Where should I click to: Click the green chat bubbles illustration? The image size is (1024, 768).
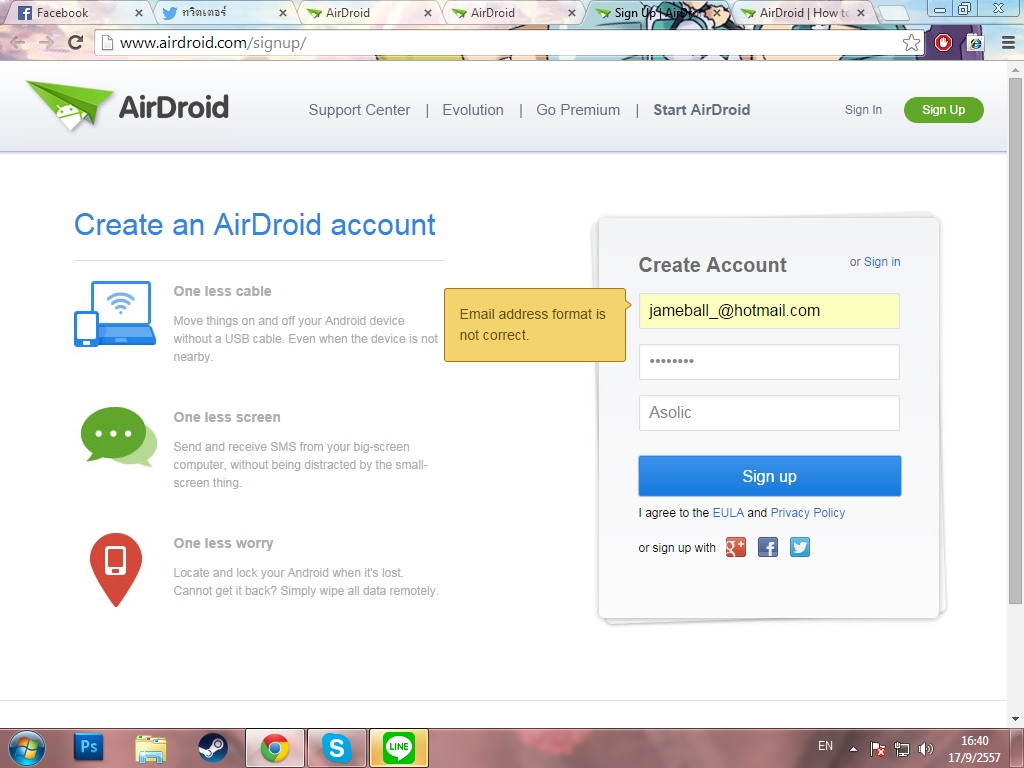click(118, 436)
